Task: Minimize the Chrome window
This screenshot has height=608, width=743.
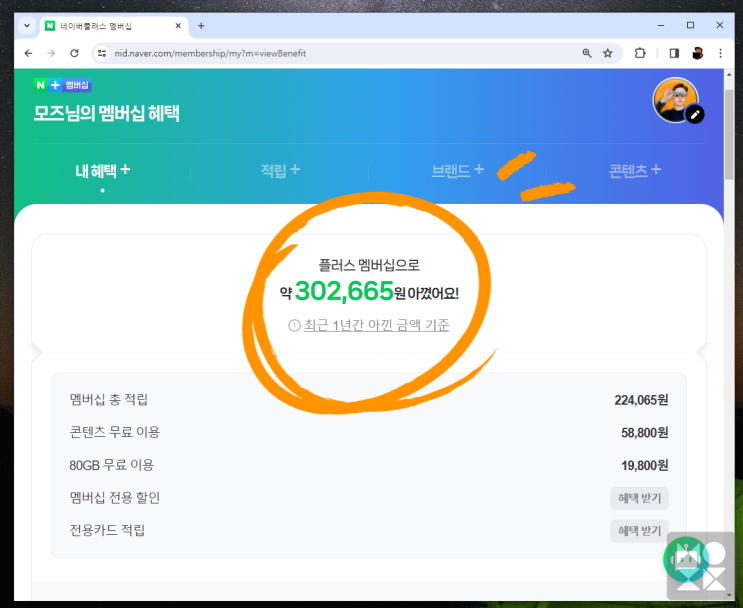Action: click(x=661, y=25)
